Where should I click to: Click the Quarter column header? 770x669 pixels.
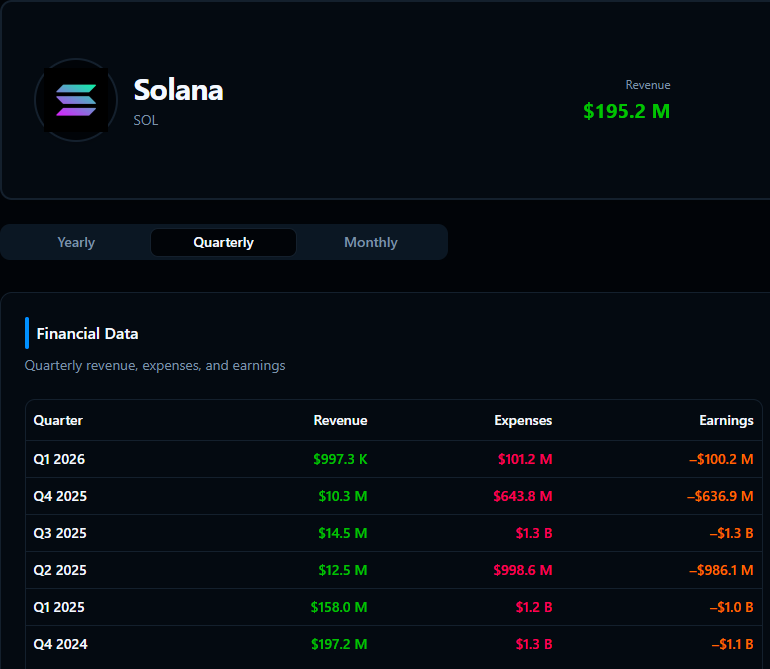pos(58,420)
